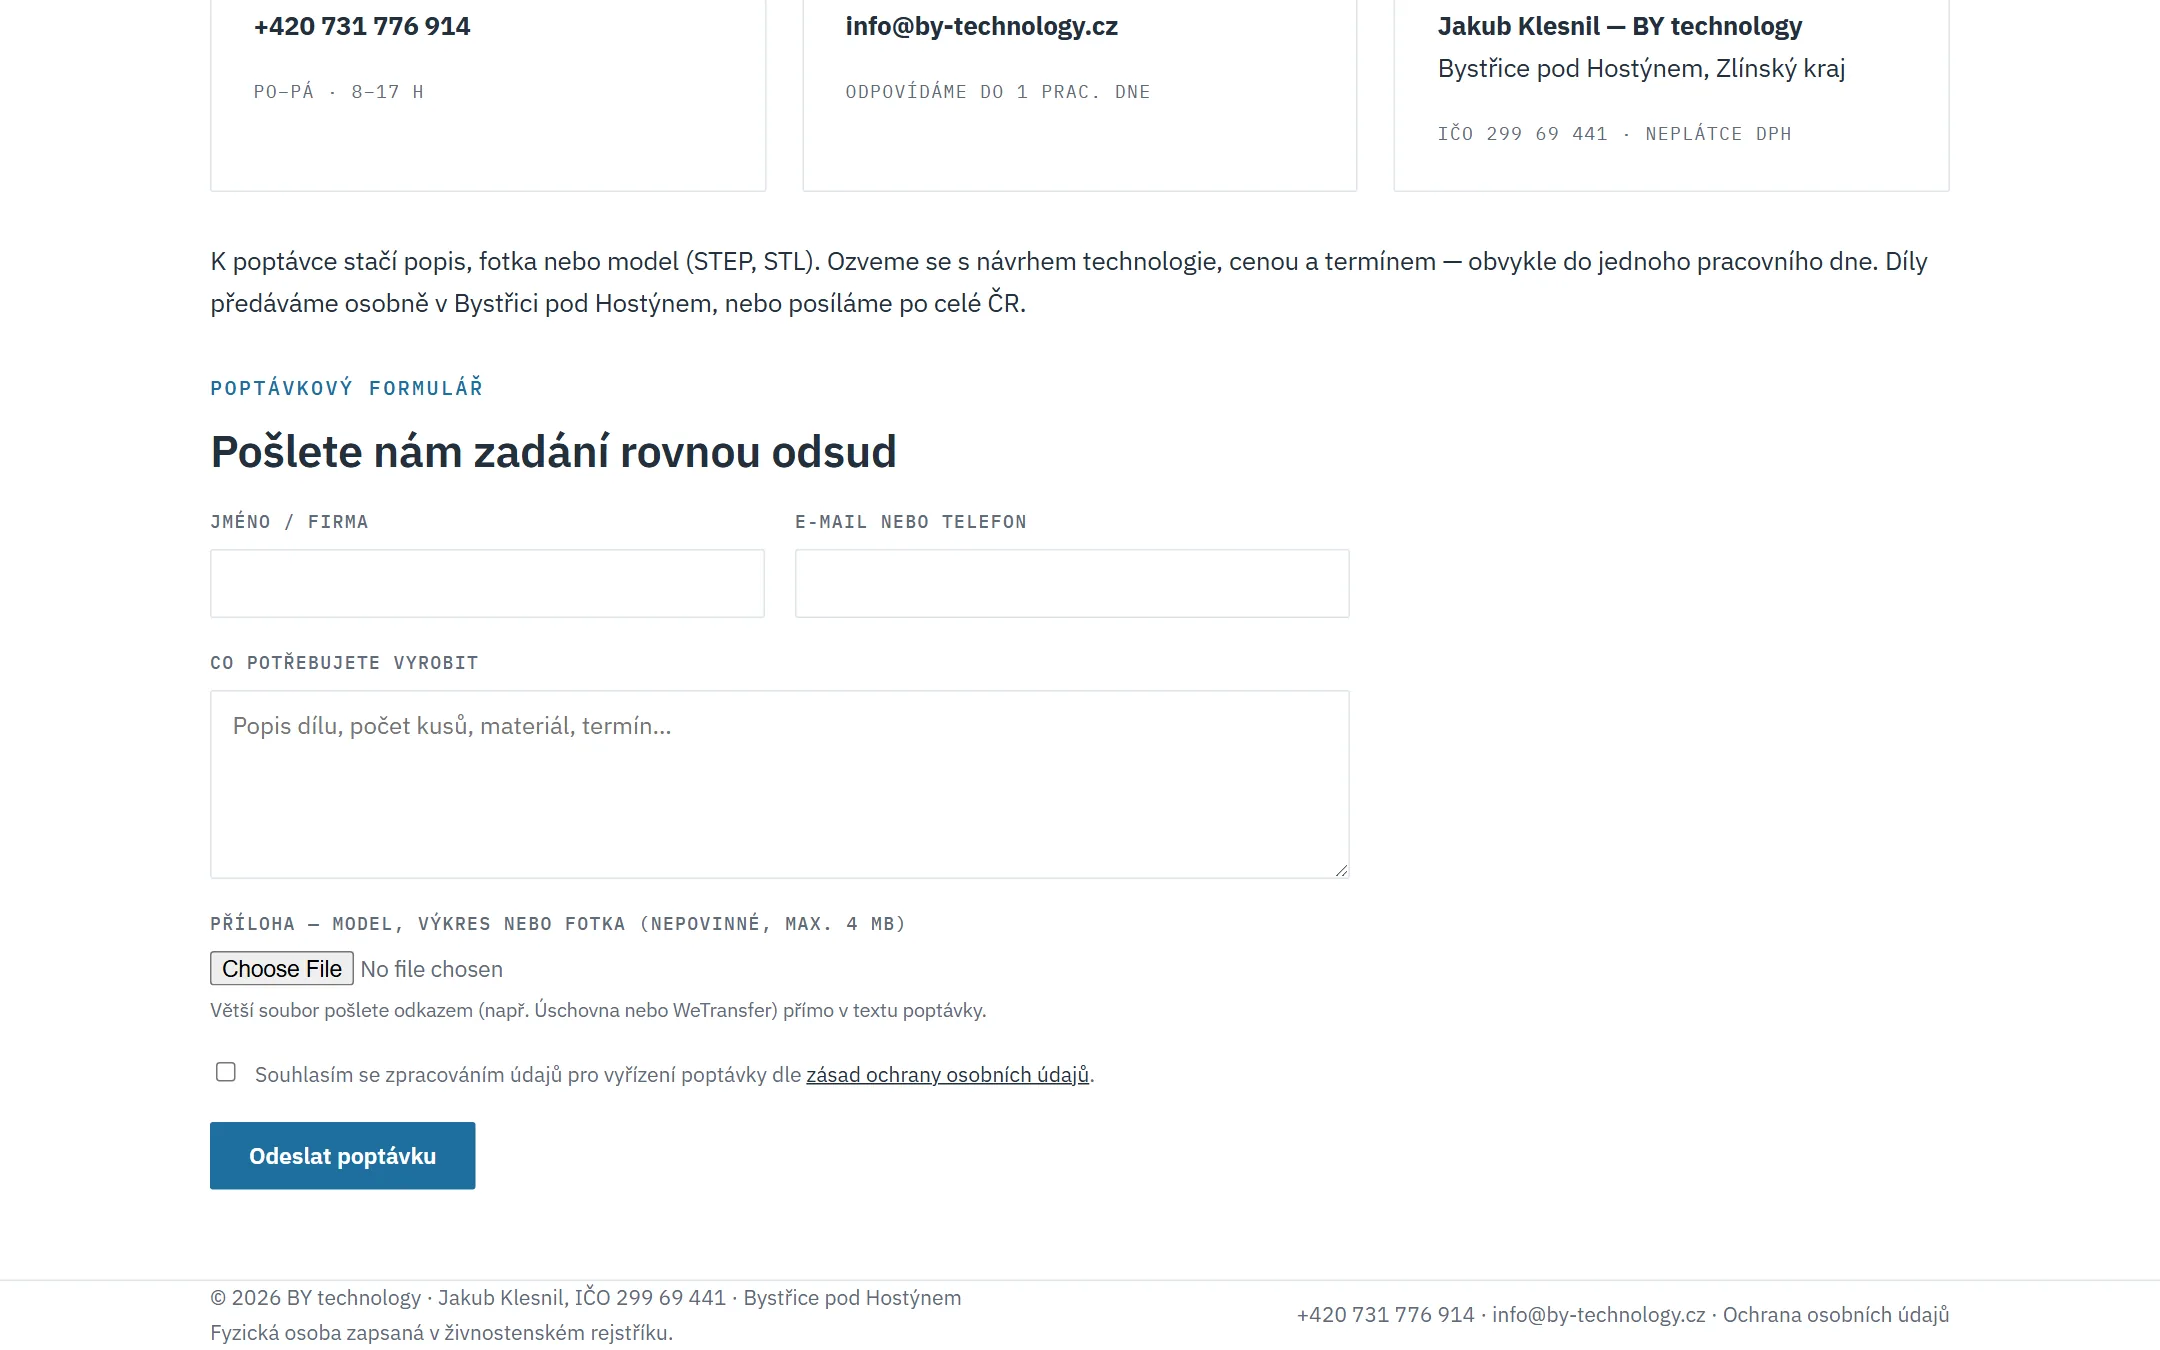
Task: Click the footer phone +420 731 776 914
Action: (x=1385, y=1315)
